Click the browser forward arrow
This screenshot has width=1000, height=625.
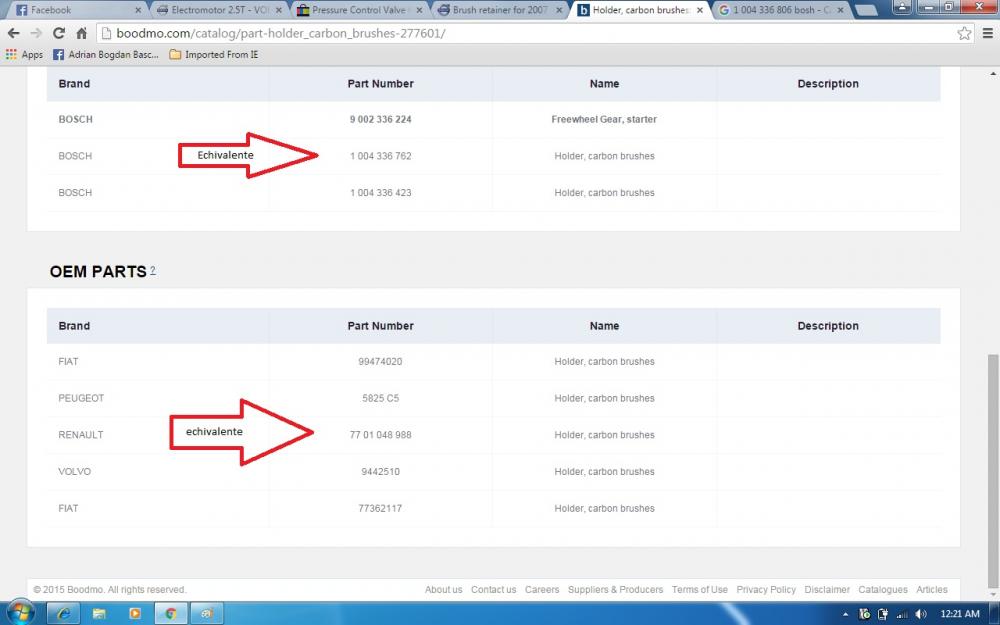point(36,33)
